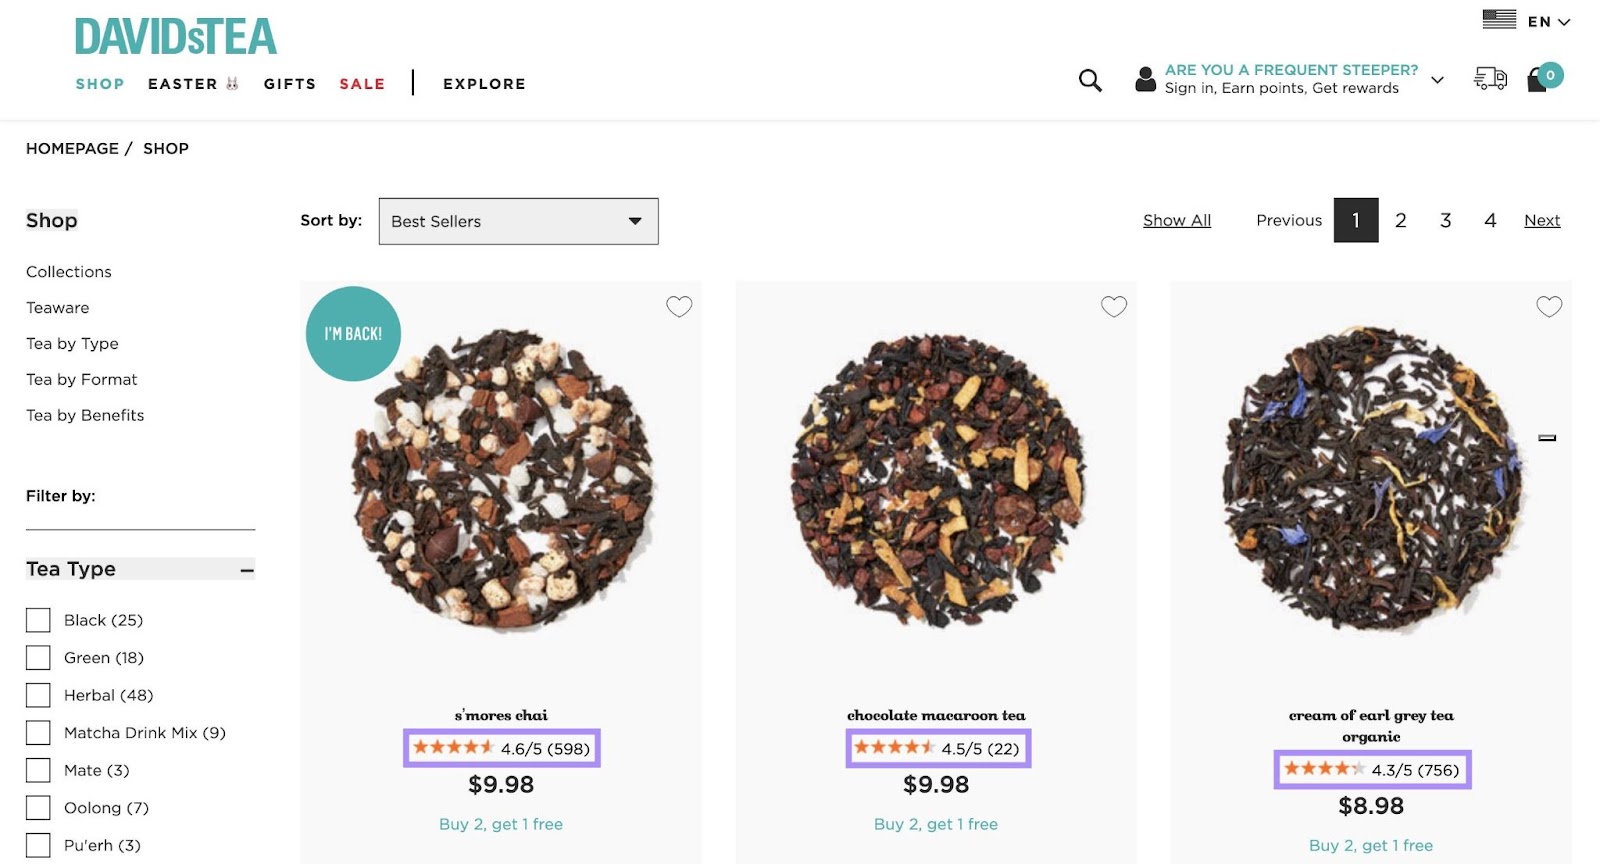Select pagination page 3
The height and width of the screenshot is (864, 1600).
point(1445,220)
